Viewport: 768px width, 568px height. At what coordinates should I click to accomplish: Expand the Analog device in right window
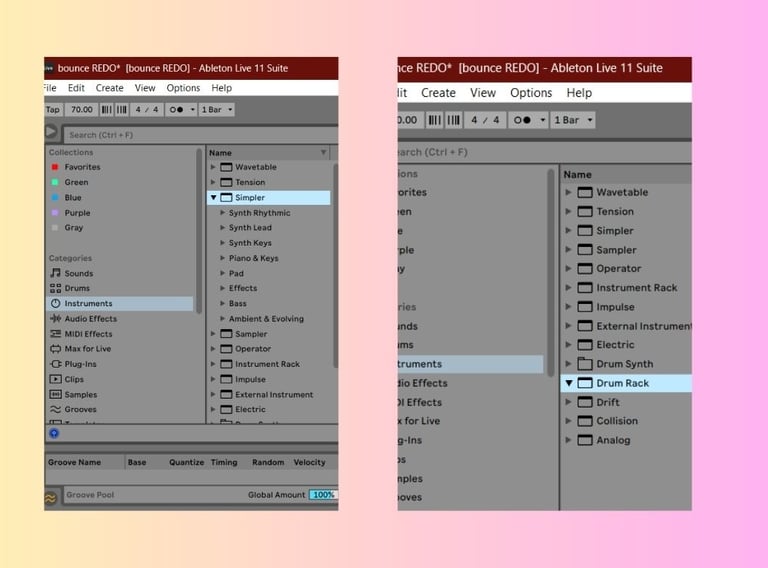568,440
